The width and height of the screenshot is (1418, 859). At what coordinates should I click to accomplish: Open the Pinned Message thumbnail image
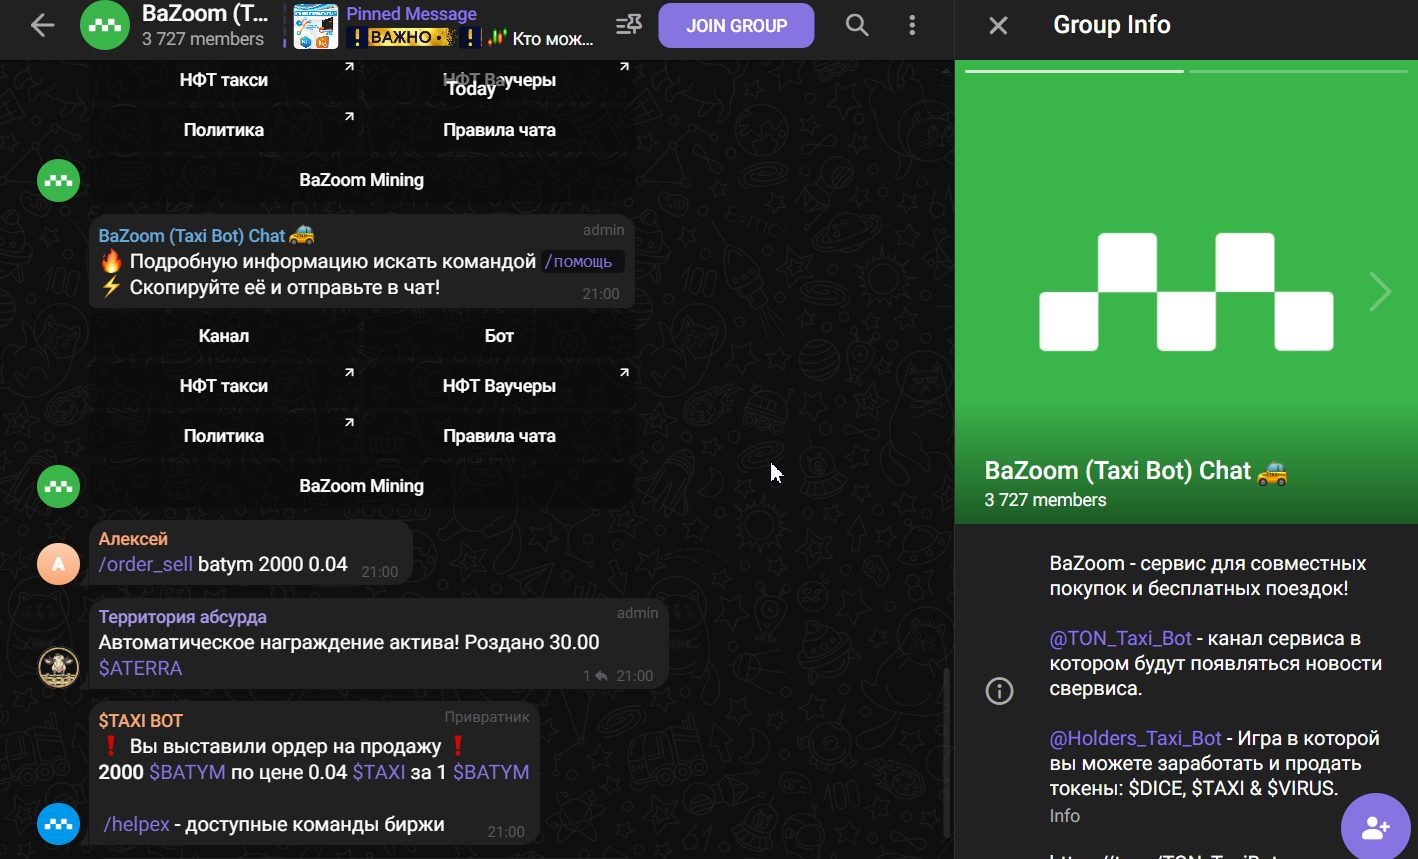coord(315,26)
